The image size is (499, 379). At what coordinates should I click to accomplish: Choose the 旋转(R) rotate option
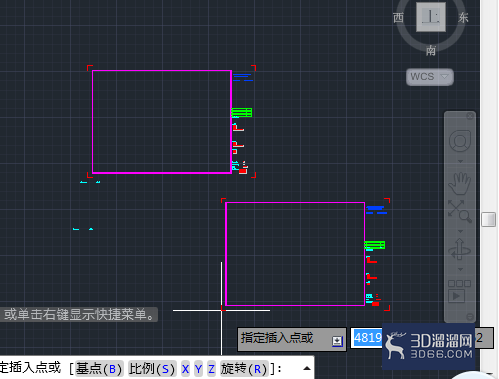[x=244, y=369]
